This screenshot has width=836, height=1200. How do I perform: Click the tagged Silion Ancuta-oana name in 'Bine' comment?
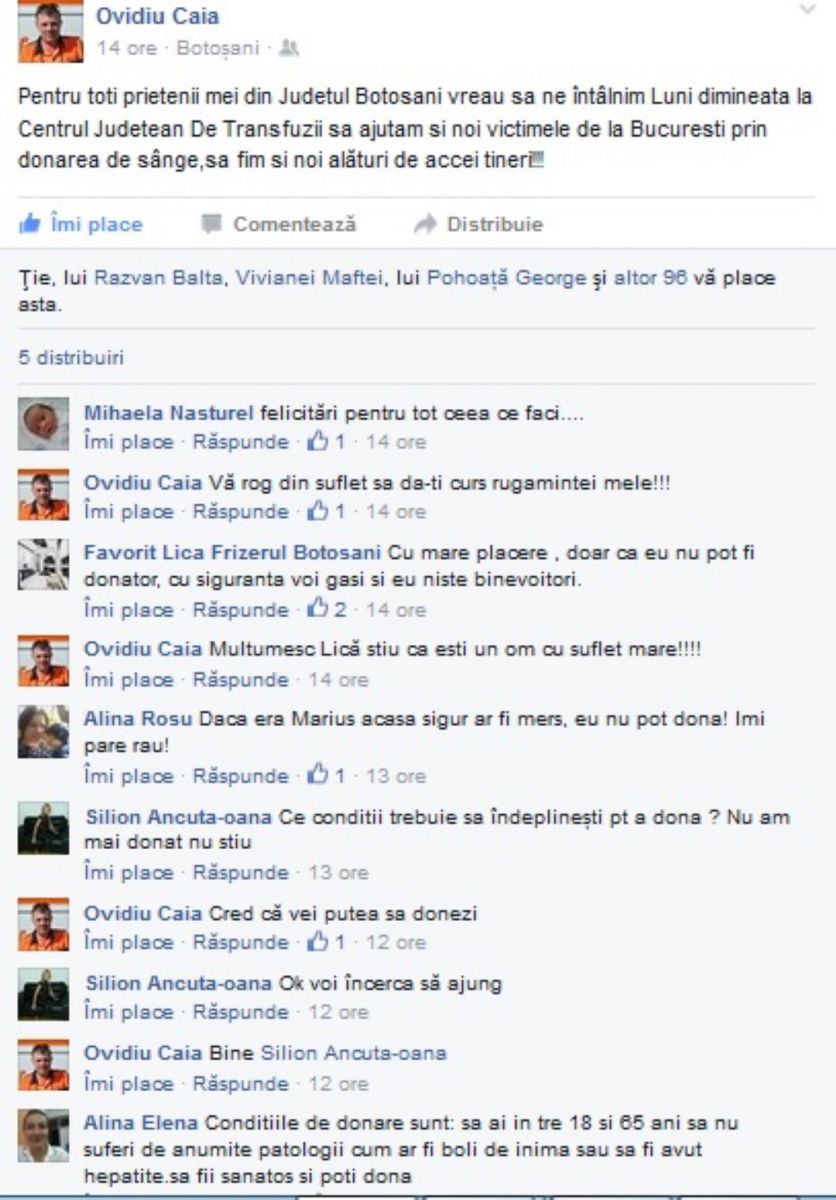tap(353, 1053)
